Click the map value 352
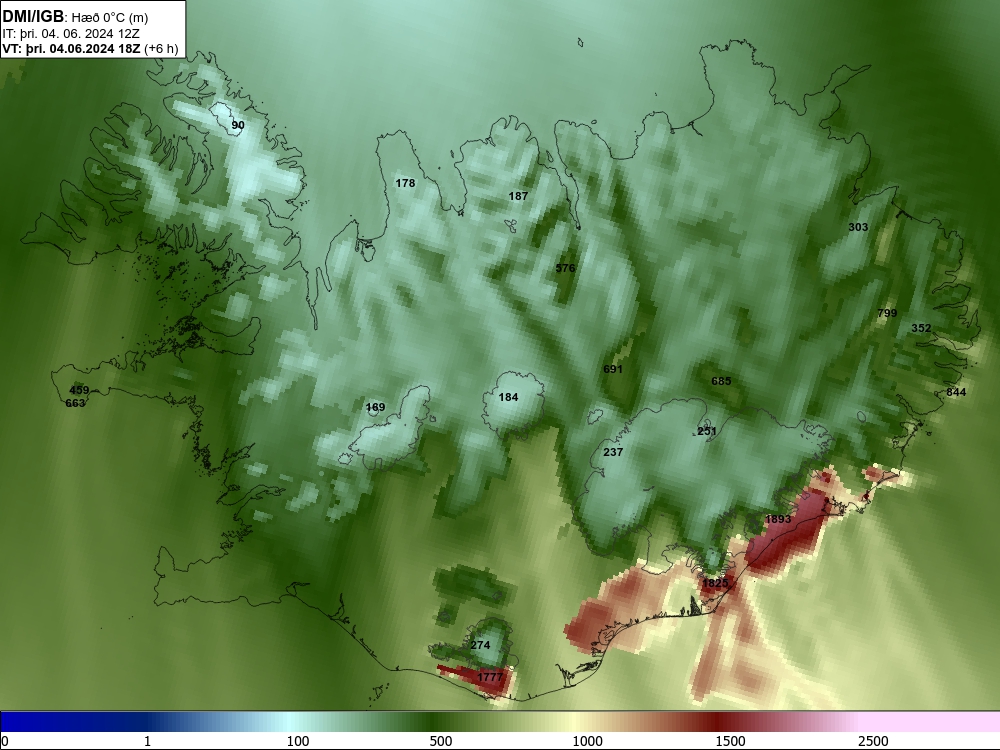This screenshot has height=750, width=1000. 921,328
